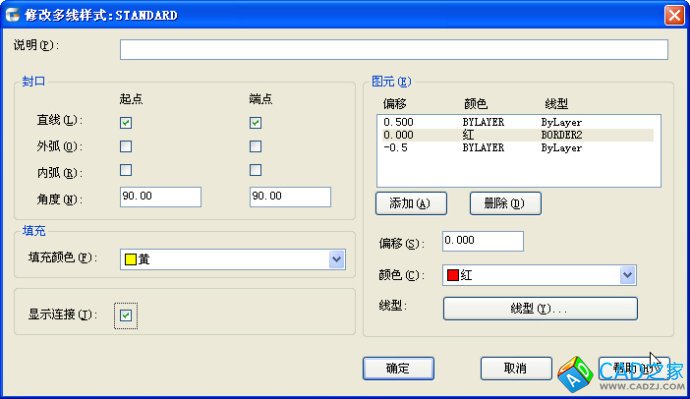Open the 颜色(C) dropdown arrow

(x=628, y=275)
